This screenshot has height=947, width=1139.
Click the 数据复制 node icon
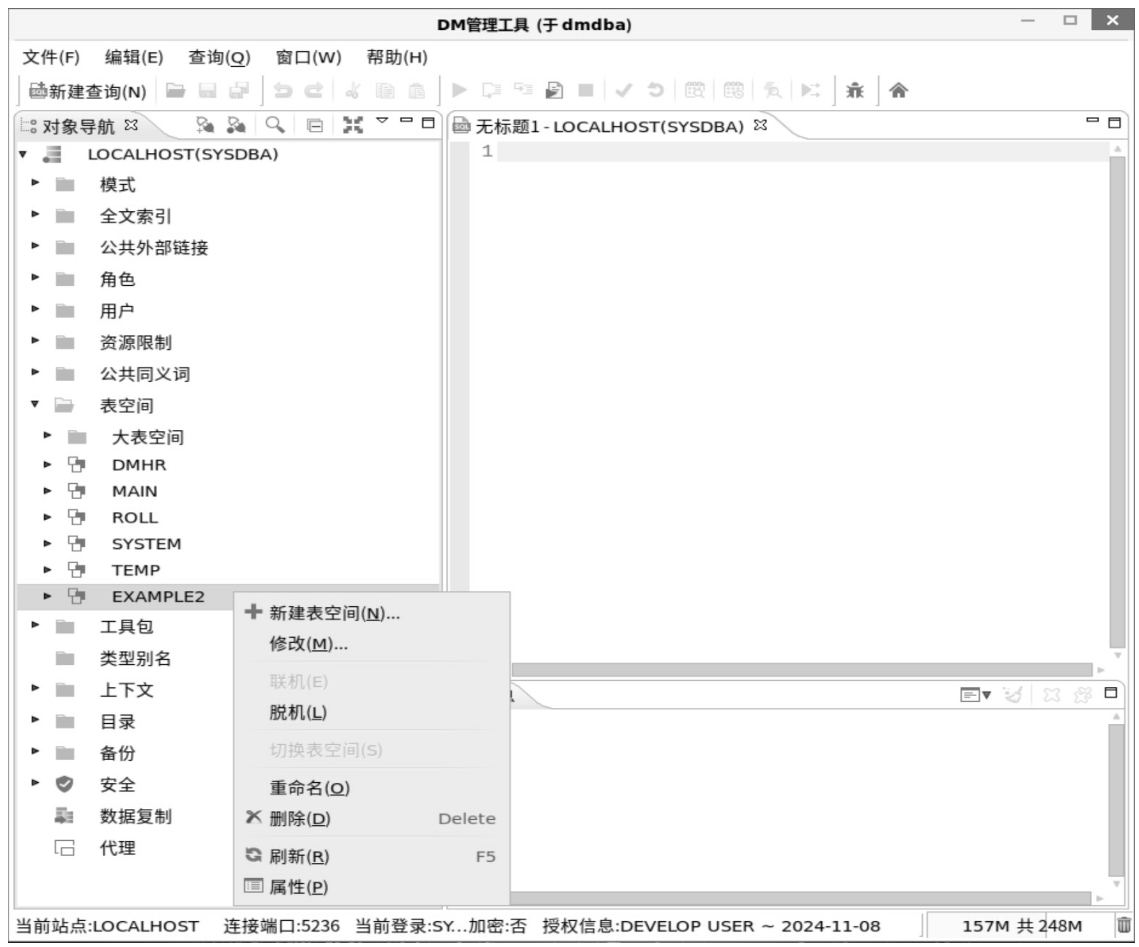point(65,816)
